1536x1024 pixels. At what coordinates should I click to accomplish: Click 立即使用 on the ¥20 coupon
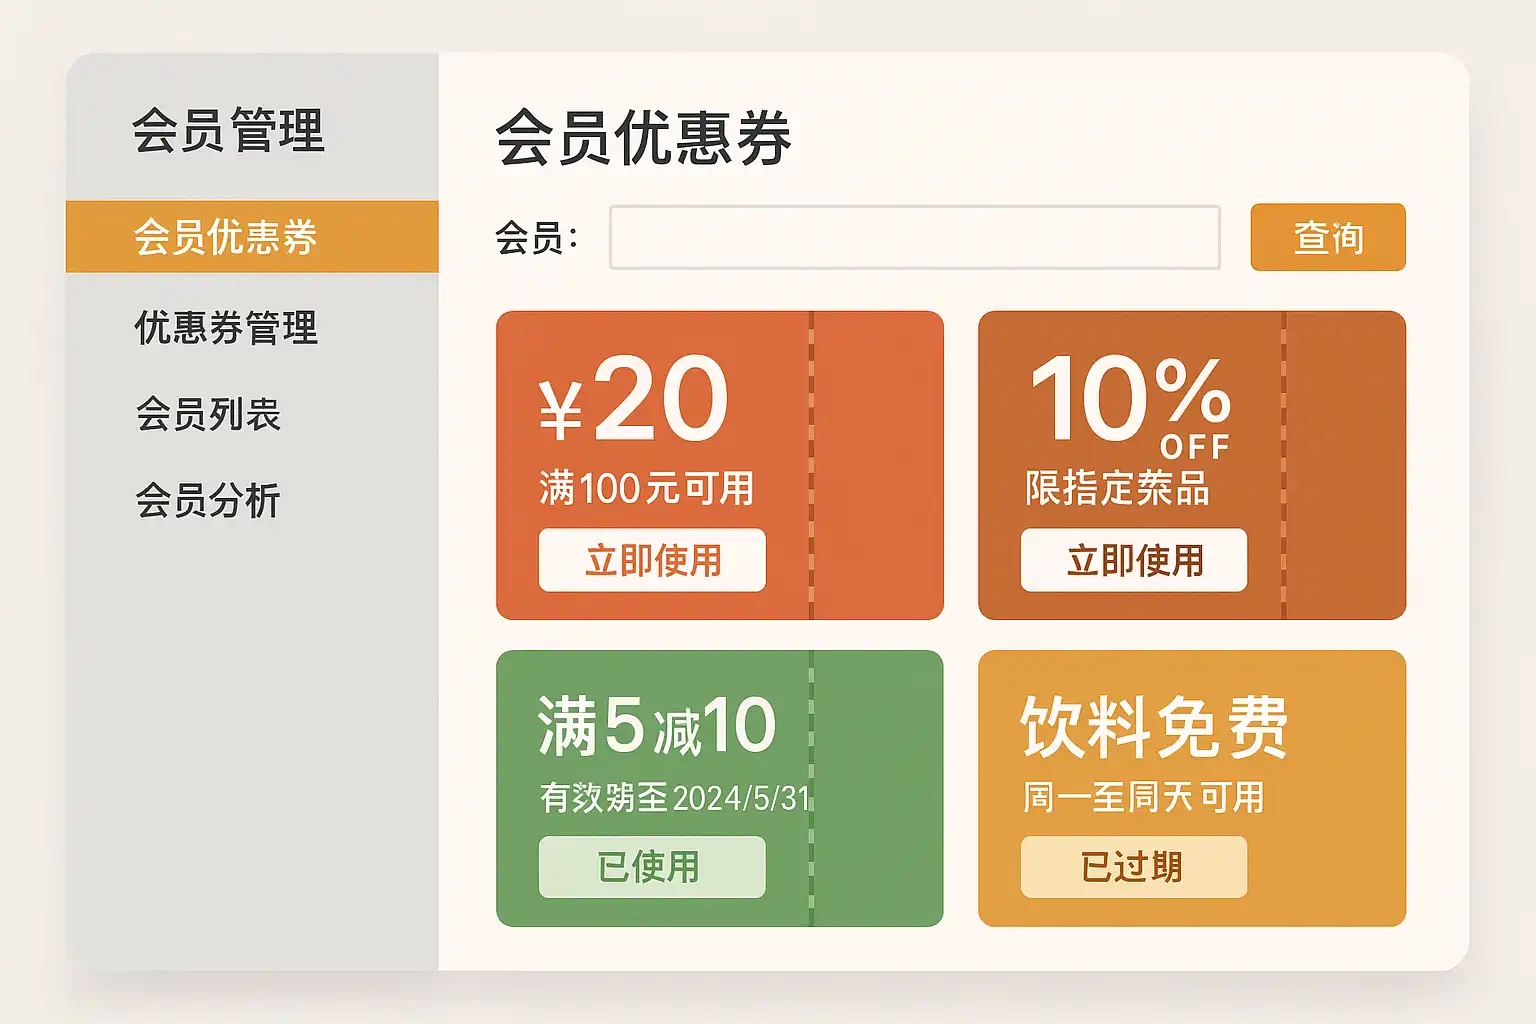[x=652, y=560]
